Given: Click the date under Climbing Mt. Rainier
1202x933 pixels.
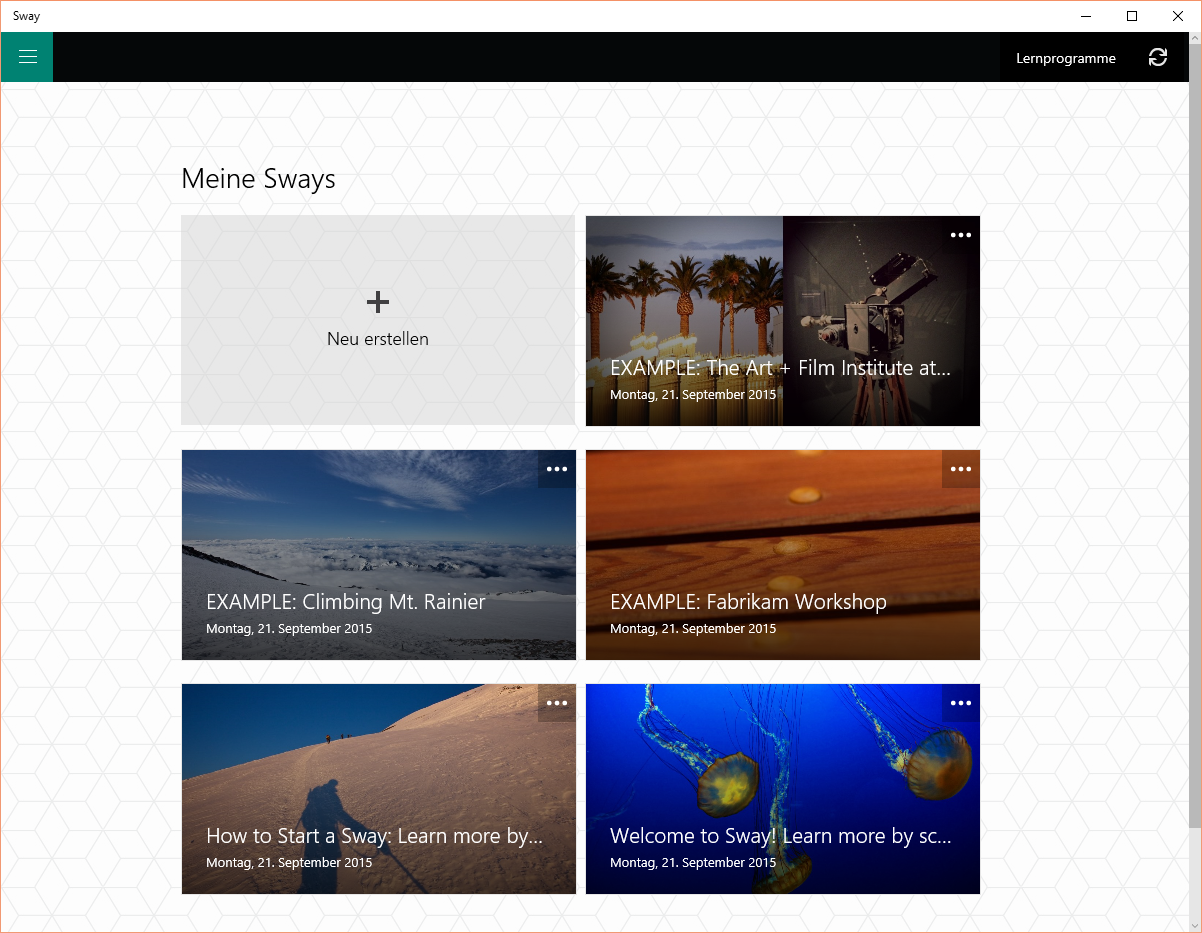Looking at the screenshot, I should (x=289, y=629).
